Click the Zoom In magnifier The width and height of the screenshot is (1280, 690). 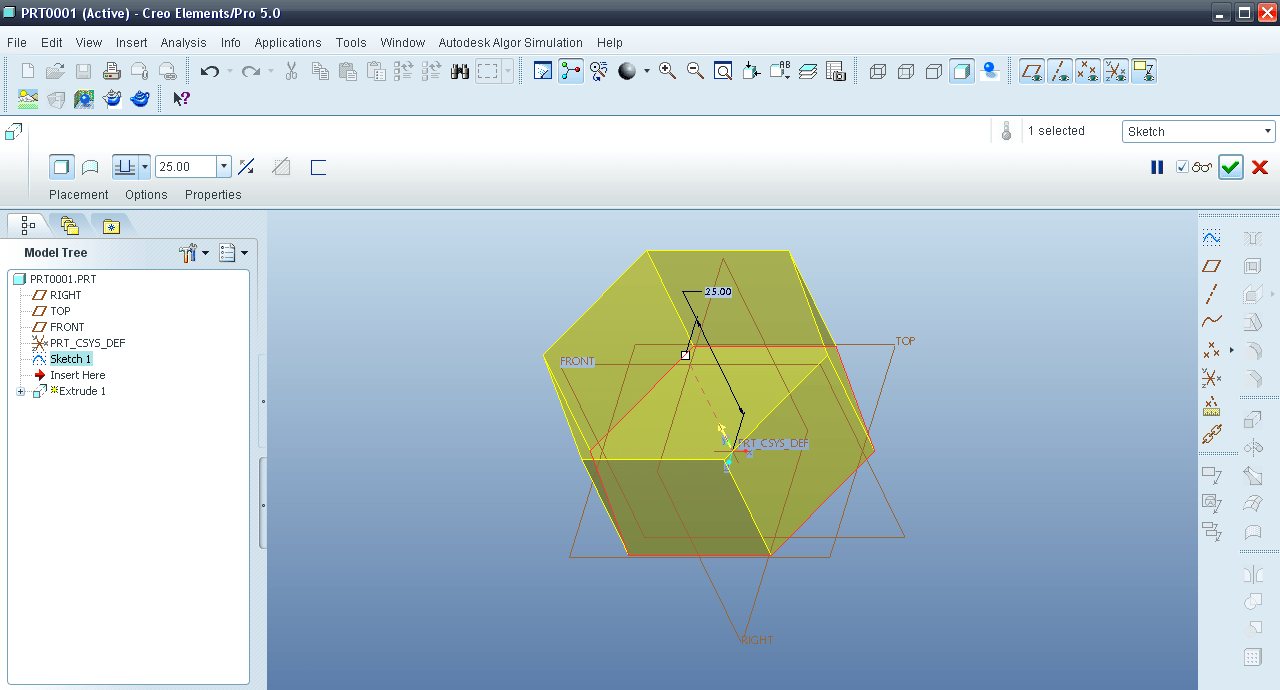(x=667, y=71)
